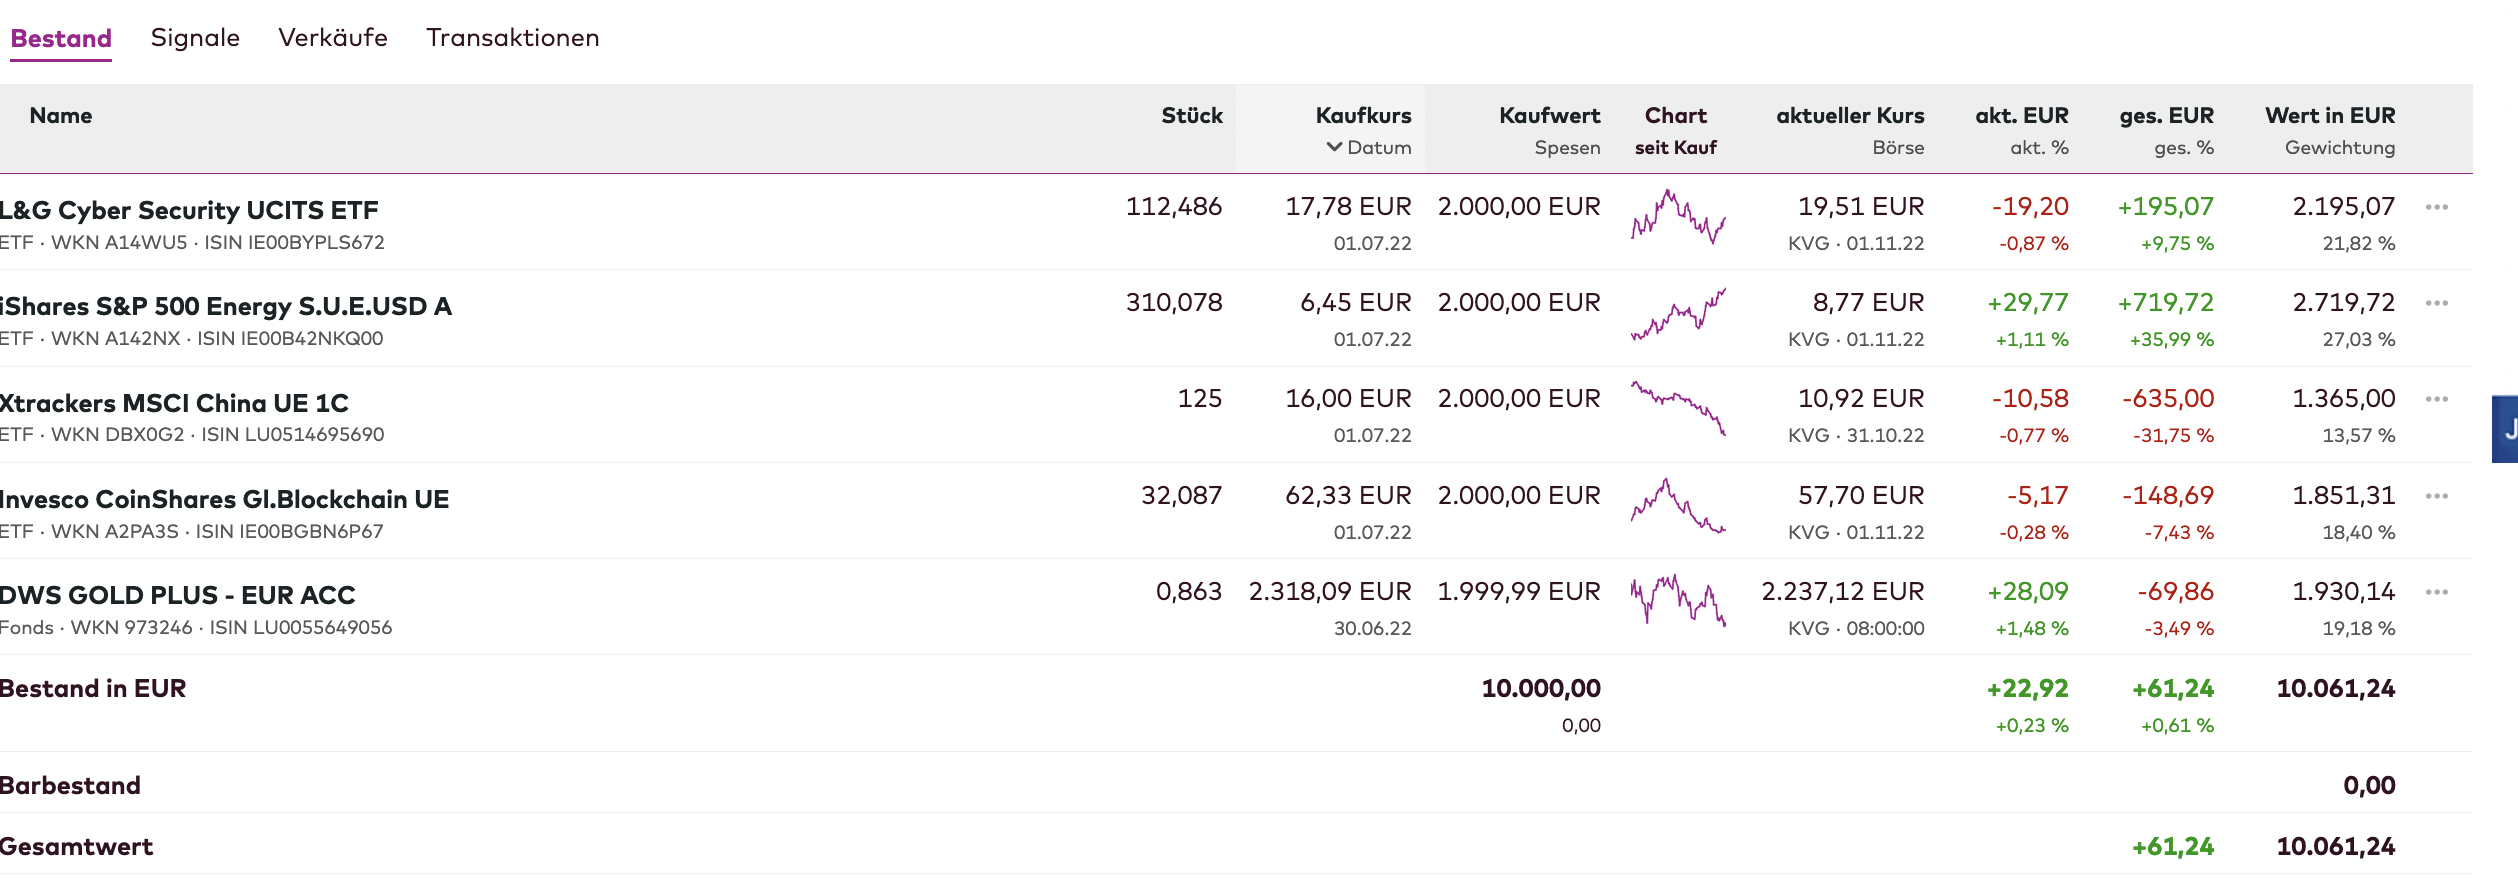
Task: Open three-dot menu for Invesco CoinShares Blockchain
Action: pos(2436,496)
